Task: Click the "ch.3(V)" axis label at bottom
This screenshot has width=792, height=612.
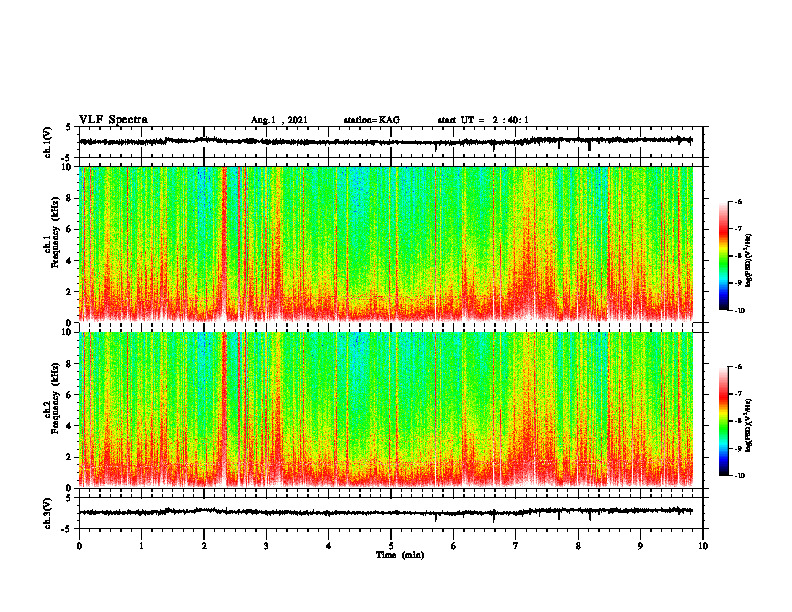Action: tap(48, 513)
